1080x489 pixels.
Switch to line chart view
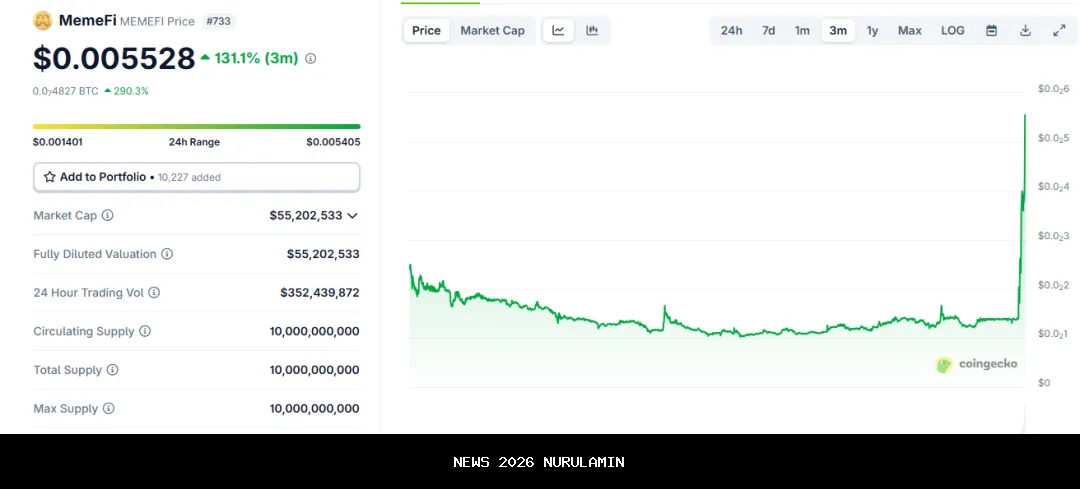point(558,30)
